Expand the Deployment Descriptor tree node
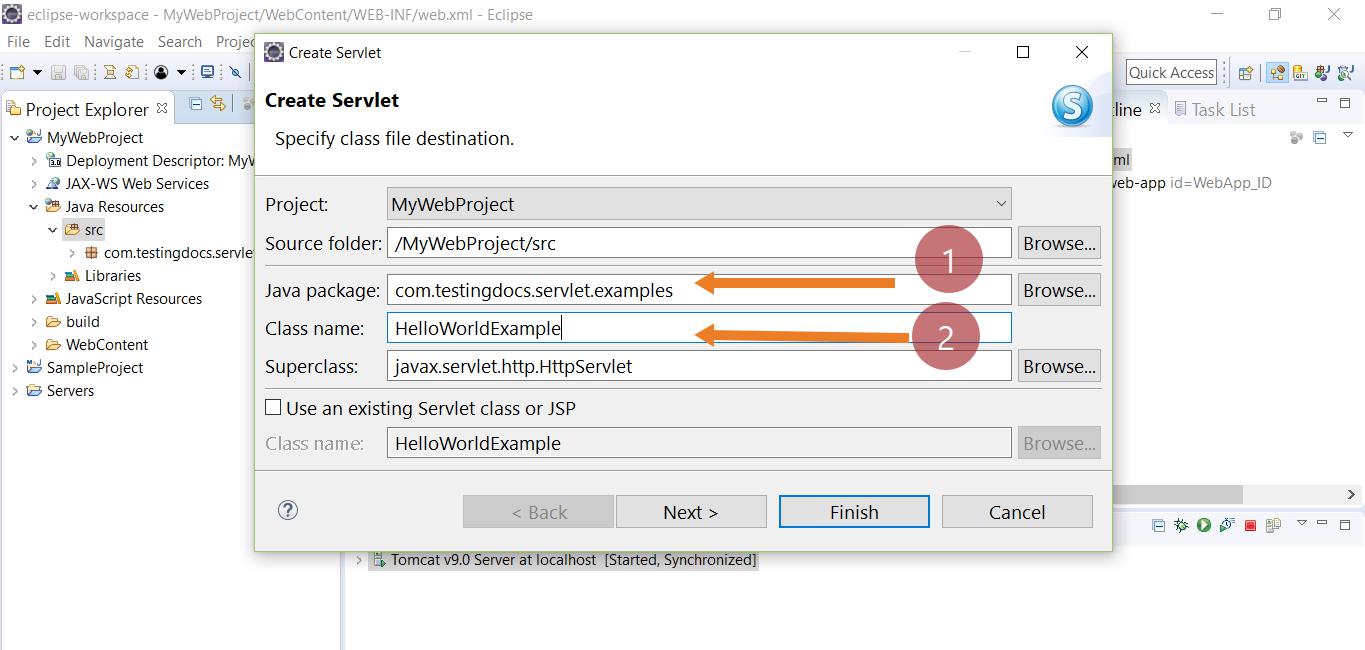 34,160
